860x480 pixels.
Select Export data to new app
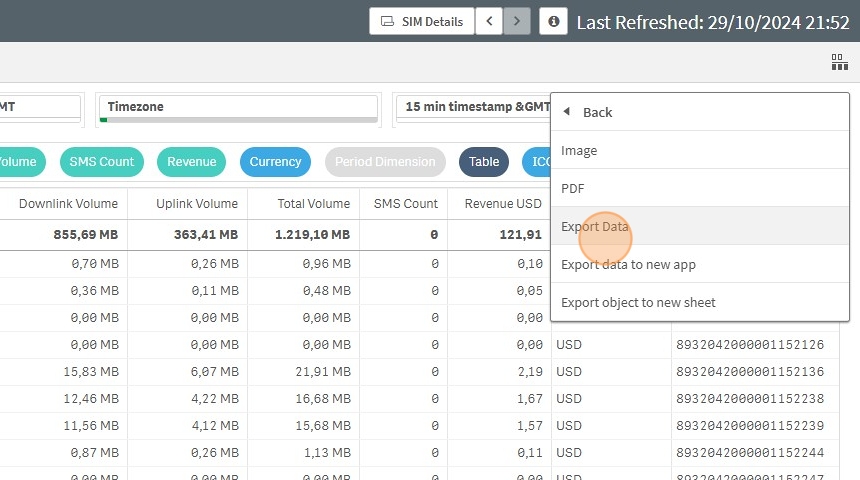[x=700, y=264]
